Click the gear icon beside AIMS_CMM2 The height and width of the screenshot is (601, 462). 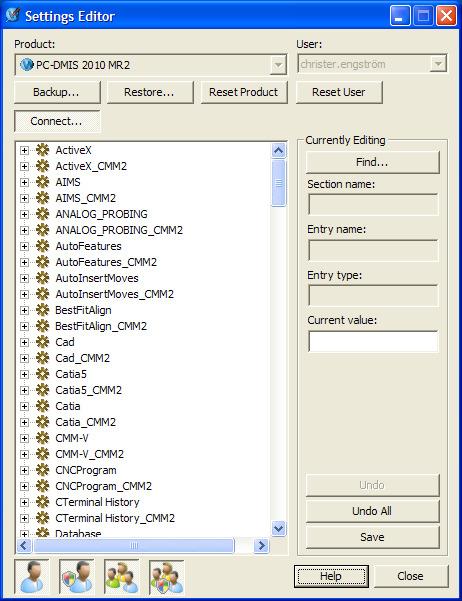[43, 198]
